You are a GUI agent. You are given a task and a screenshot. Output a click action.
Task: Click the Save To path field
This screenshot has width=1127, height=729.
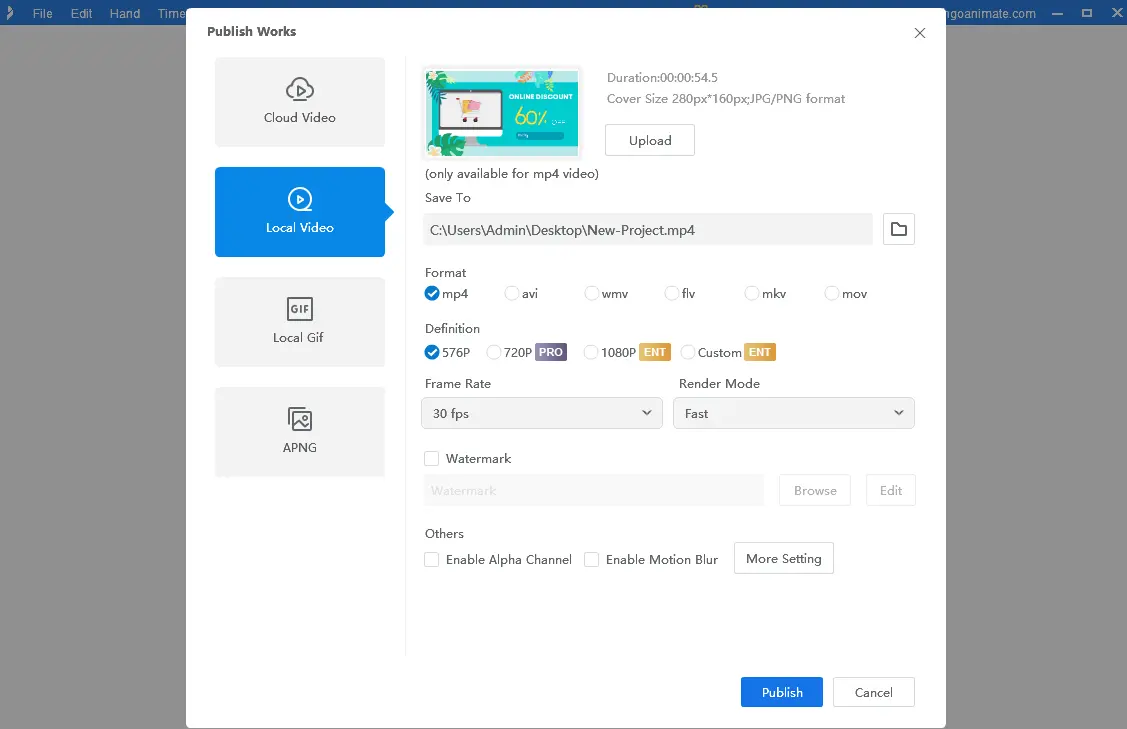click(647, 229)
